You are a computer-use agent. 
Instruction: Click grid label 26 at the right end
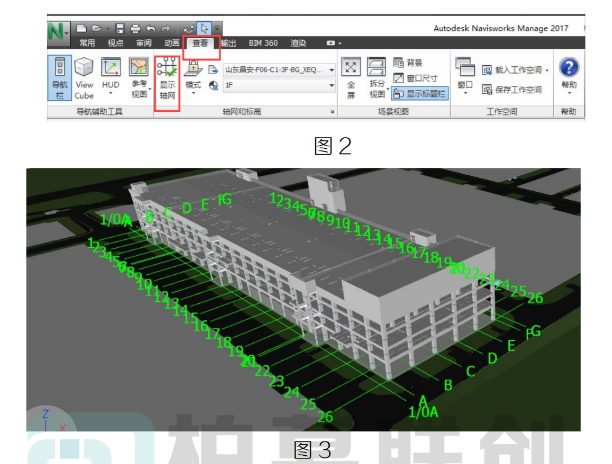tap(535, 298)
